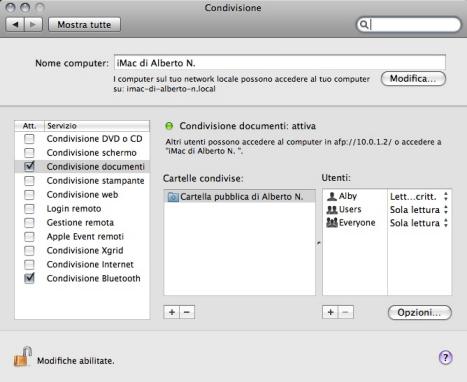467x382 pixels.
Task: Toggle the Condivisione Internet checkbox
Action: coord(29,265)
